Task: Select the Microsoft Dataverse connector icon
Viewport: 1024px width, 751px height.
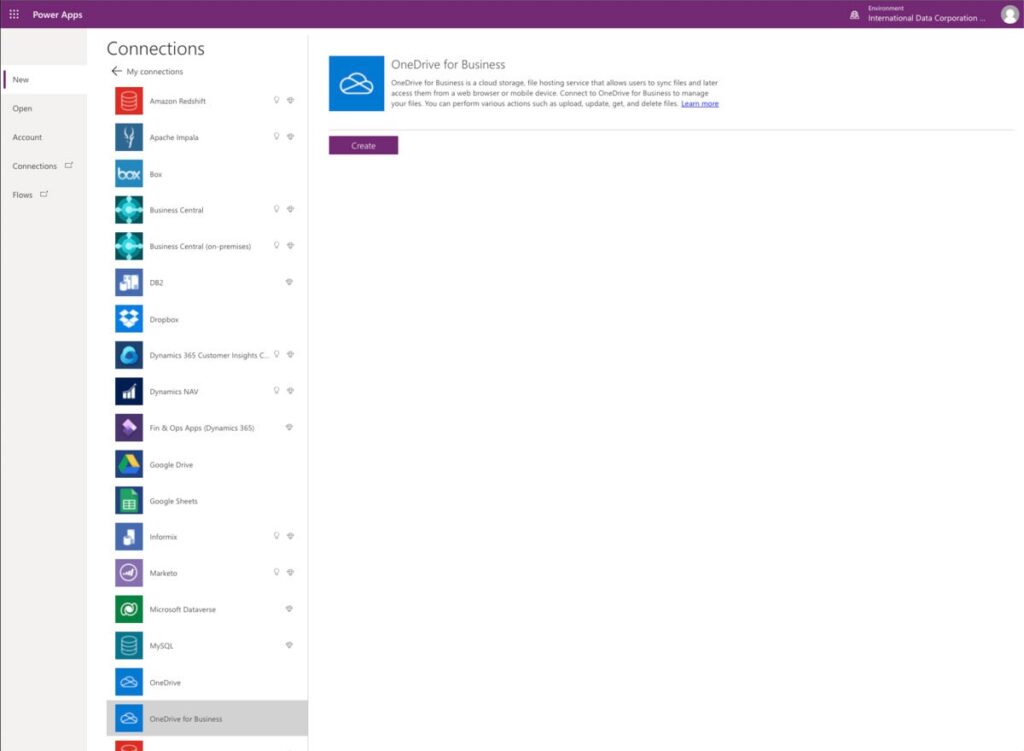Action: click(129, 609)
